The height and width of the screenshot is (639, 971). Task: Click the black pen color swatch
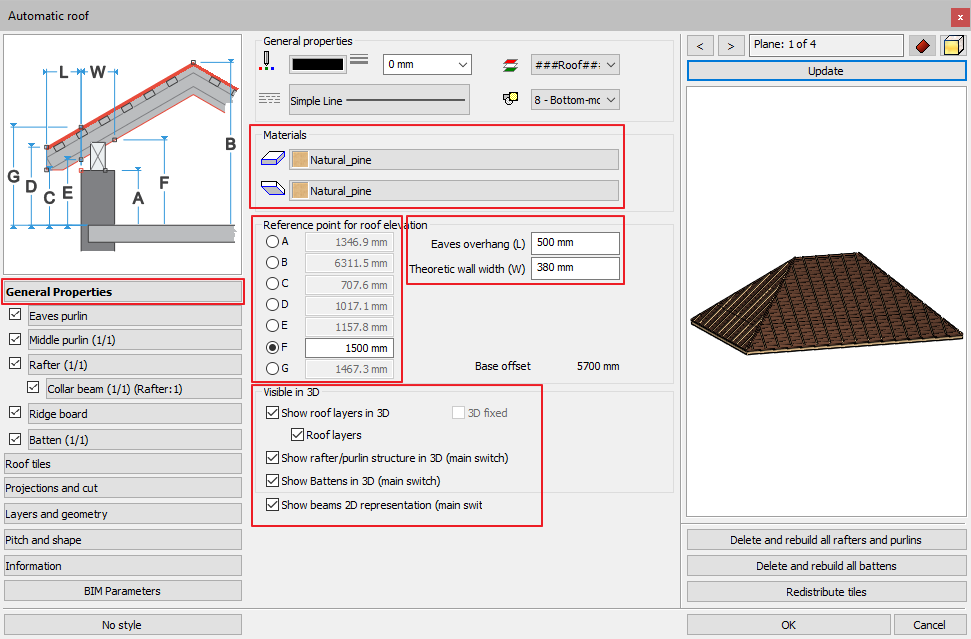point(318,64)
